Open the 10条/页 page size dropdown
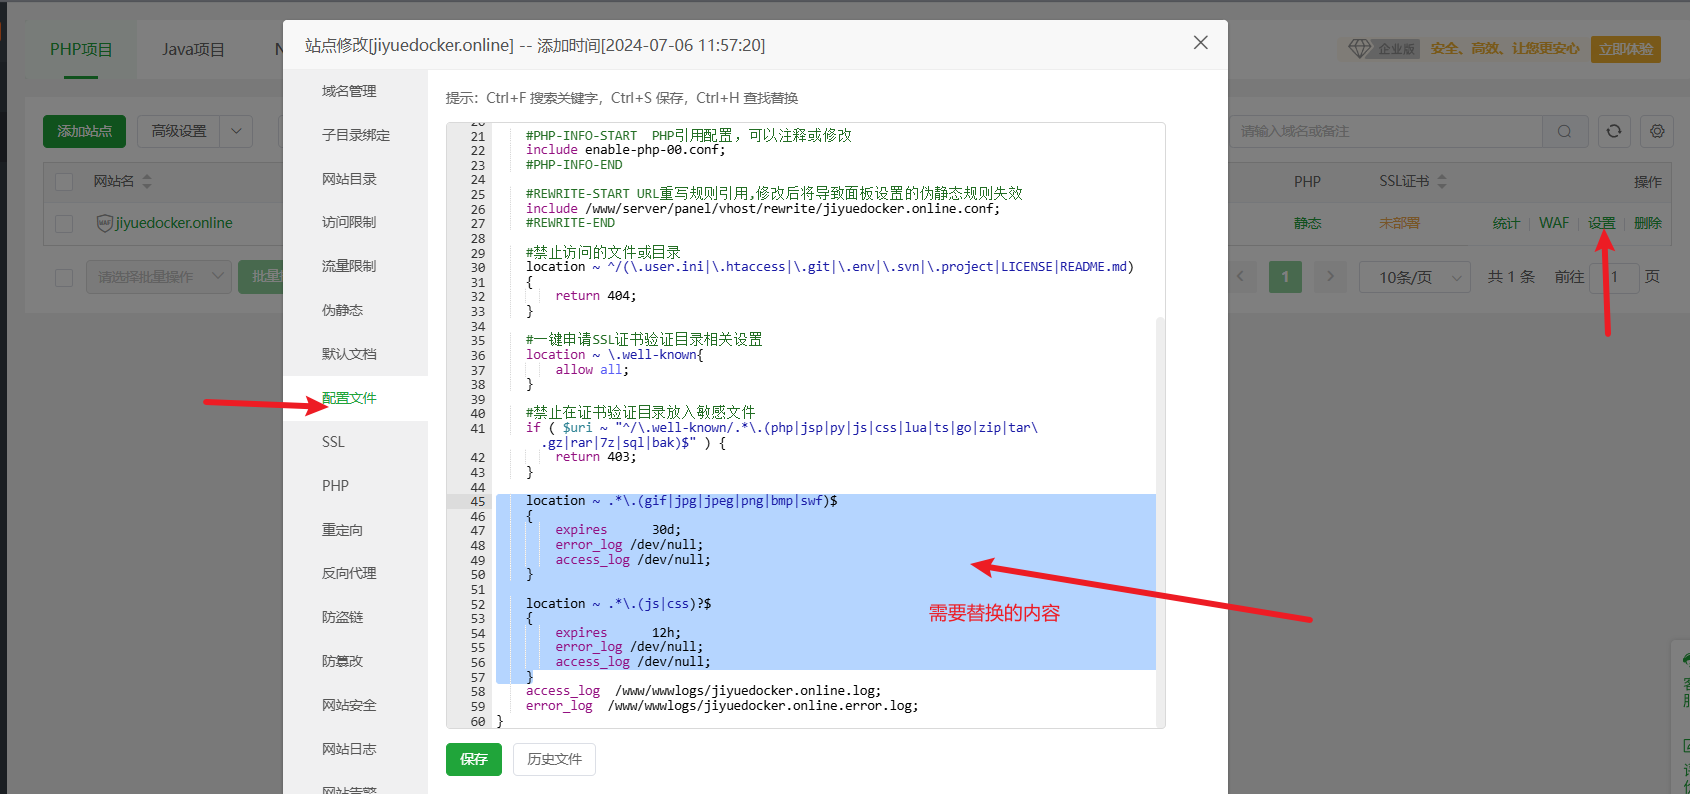The image size is (1690, 794). 1414,277
